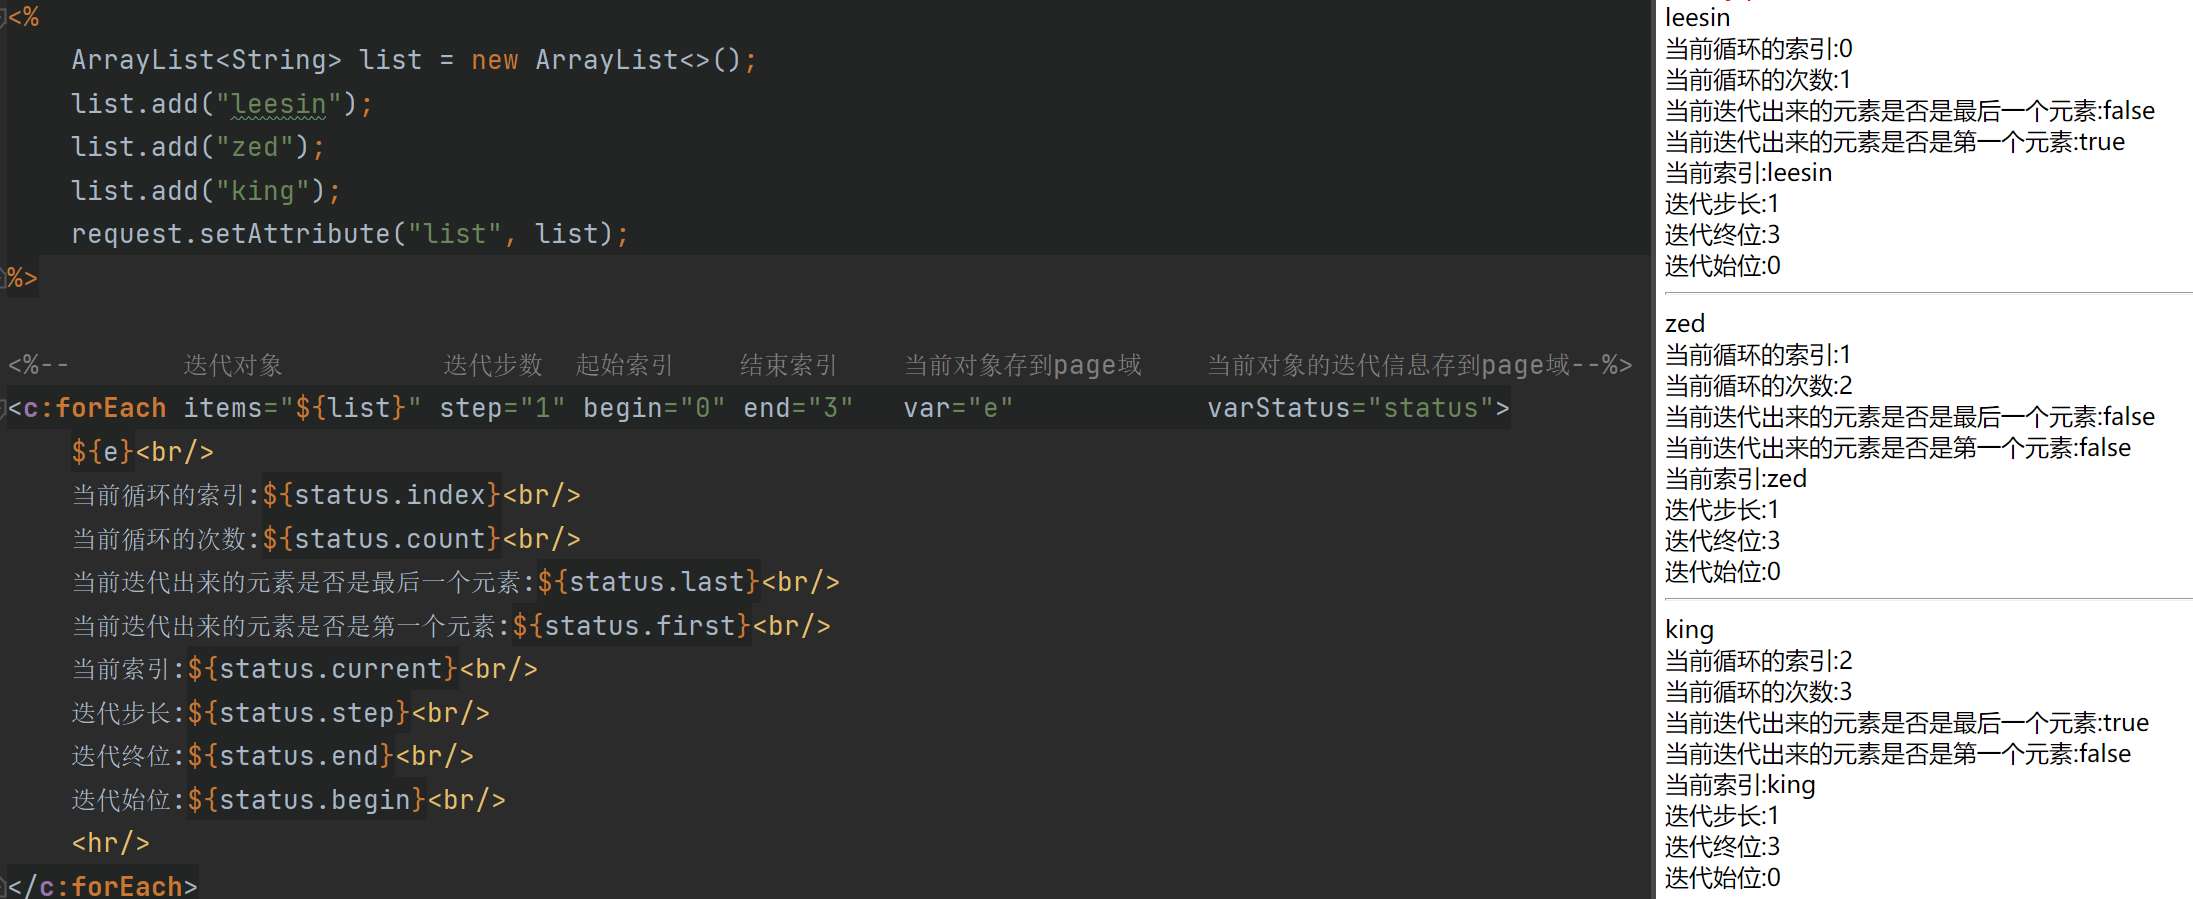Click output line 当前循环的次数:2

pos(1758,386)
